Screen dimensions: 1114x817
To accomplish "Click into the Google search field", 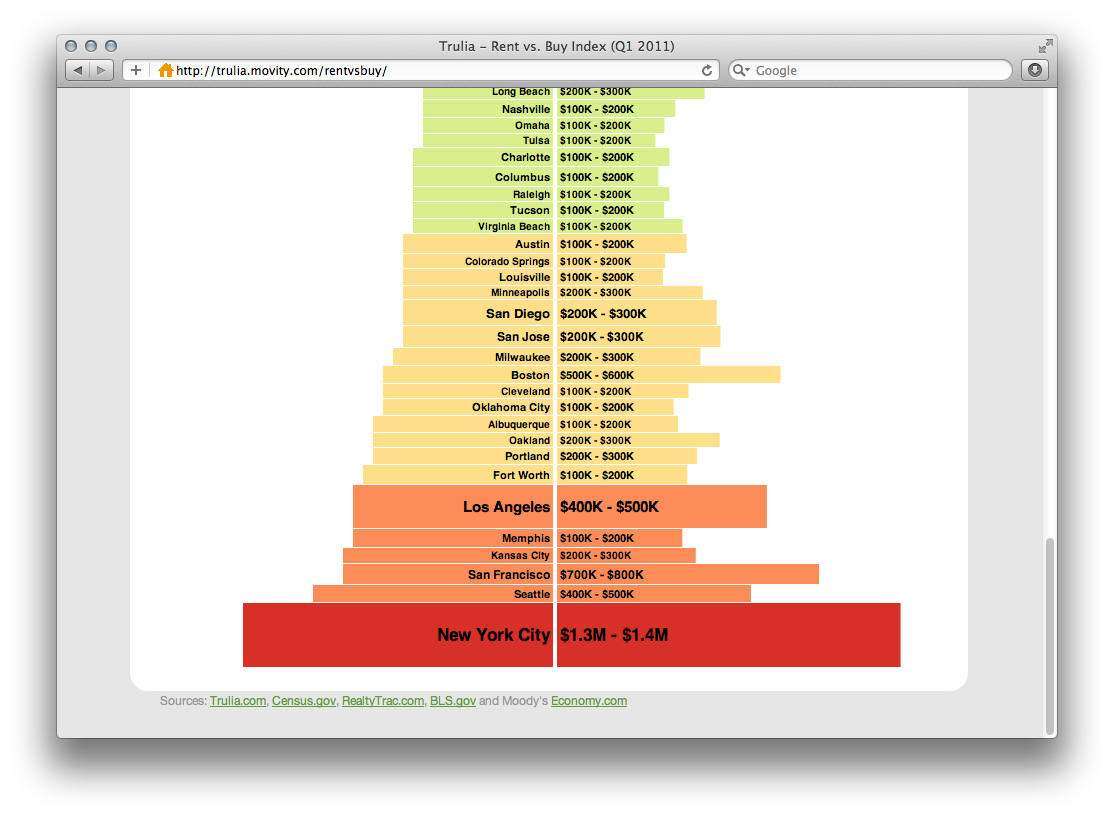I will click(880, 70).
